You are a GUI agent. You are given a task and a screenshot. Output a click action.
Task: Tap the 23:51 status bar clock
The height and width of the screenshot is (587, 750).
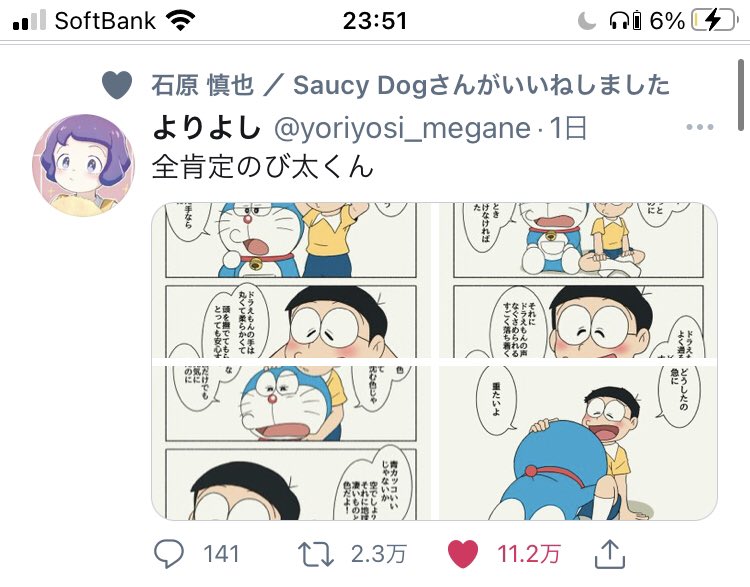(x=376, y=20)
